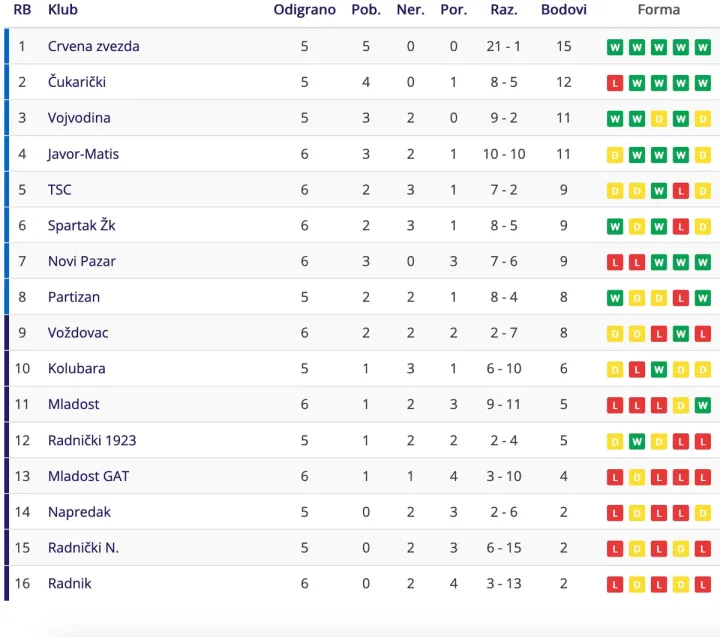Open the Javor-Matis club link
The width and height of the screenshot is (720, 637).
tap(83, 154)
